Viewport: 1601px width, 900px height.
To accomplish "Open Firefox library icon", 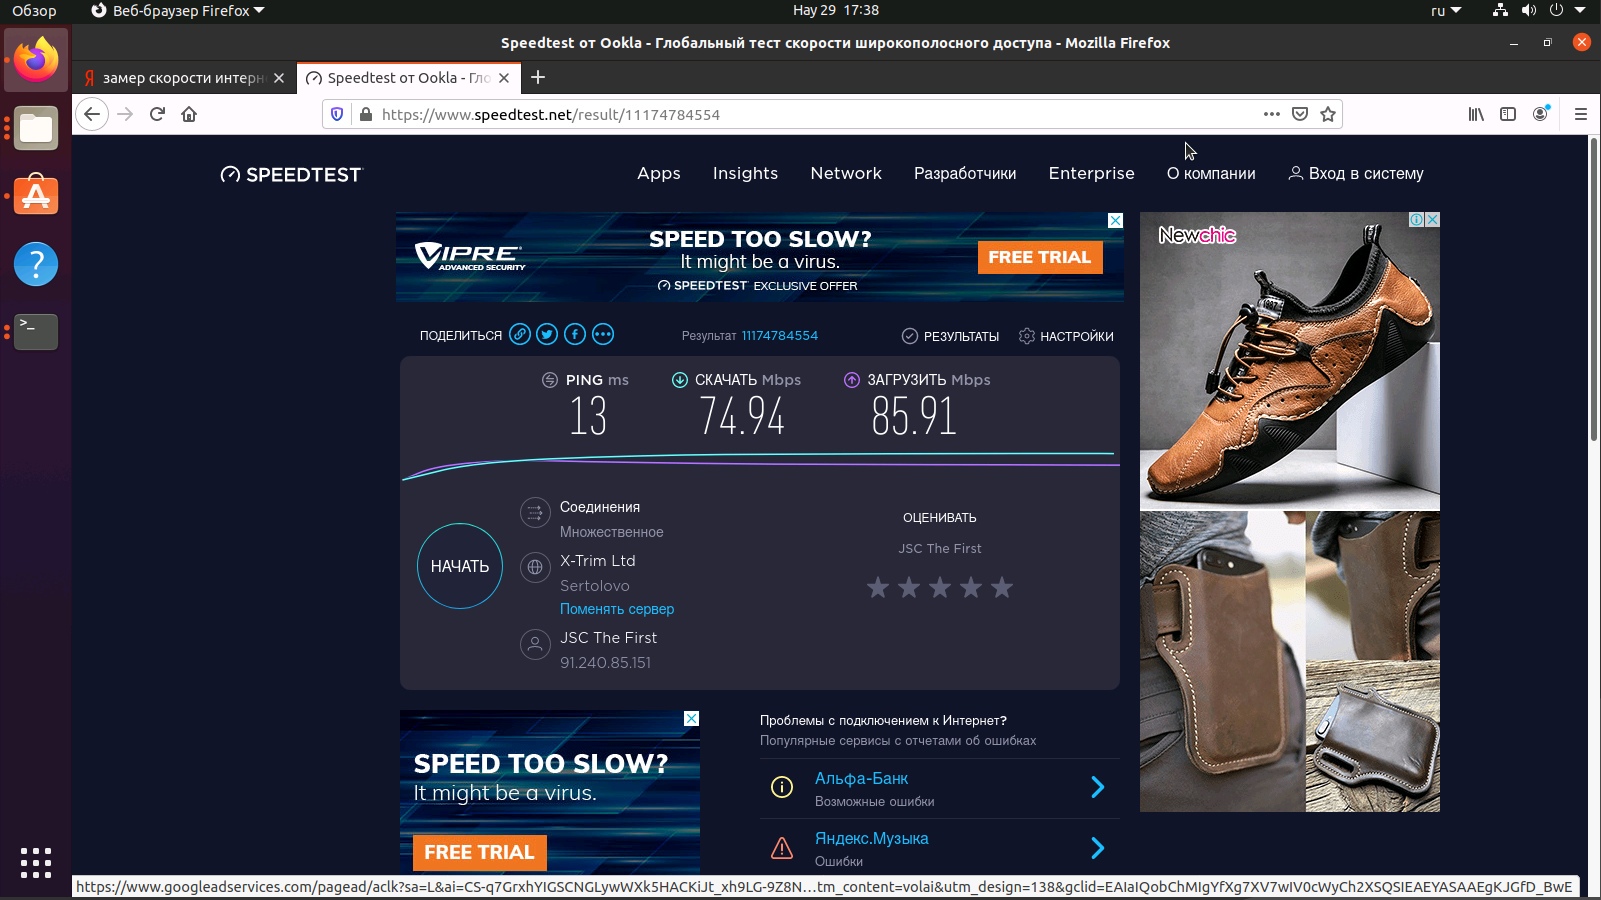I will click(1476, 114).
